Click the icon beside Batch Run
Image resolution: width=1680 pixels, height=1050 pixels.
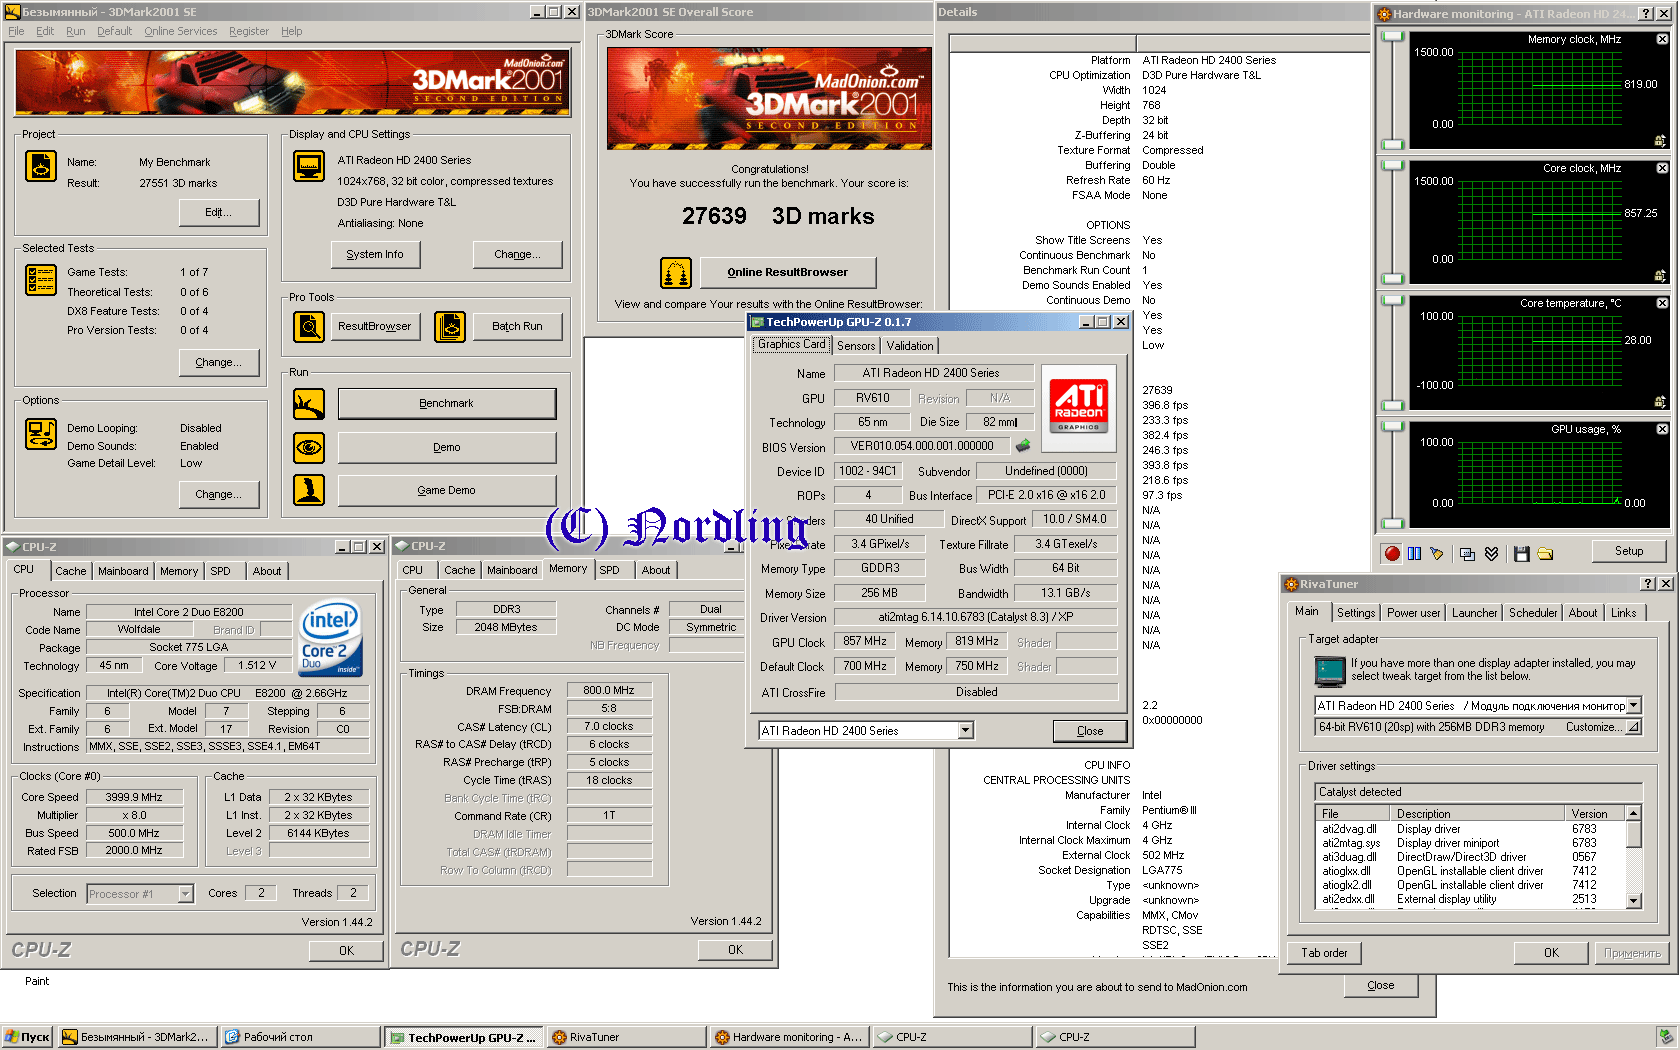tap(450, 327)
